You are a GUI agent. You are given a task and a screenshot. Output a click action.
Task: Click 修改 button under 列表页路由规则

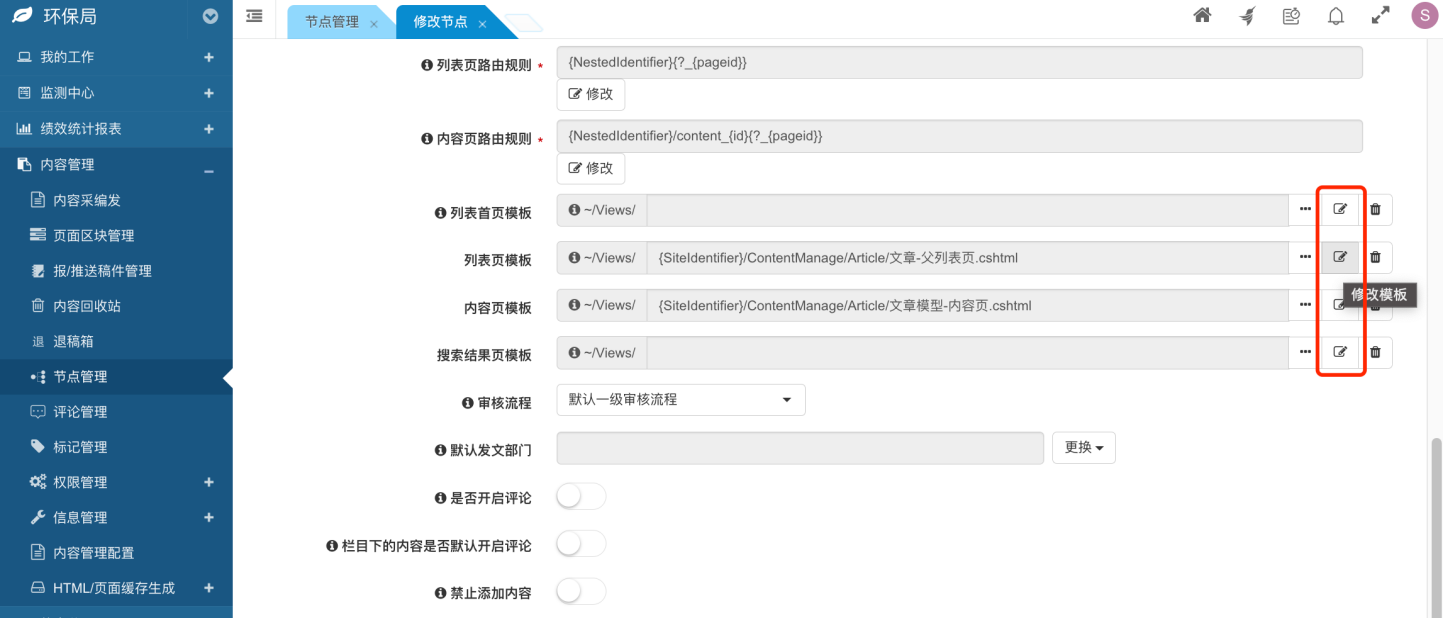coord(590,95)
